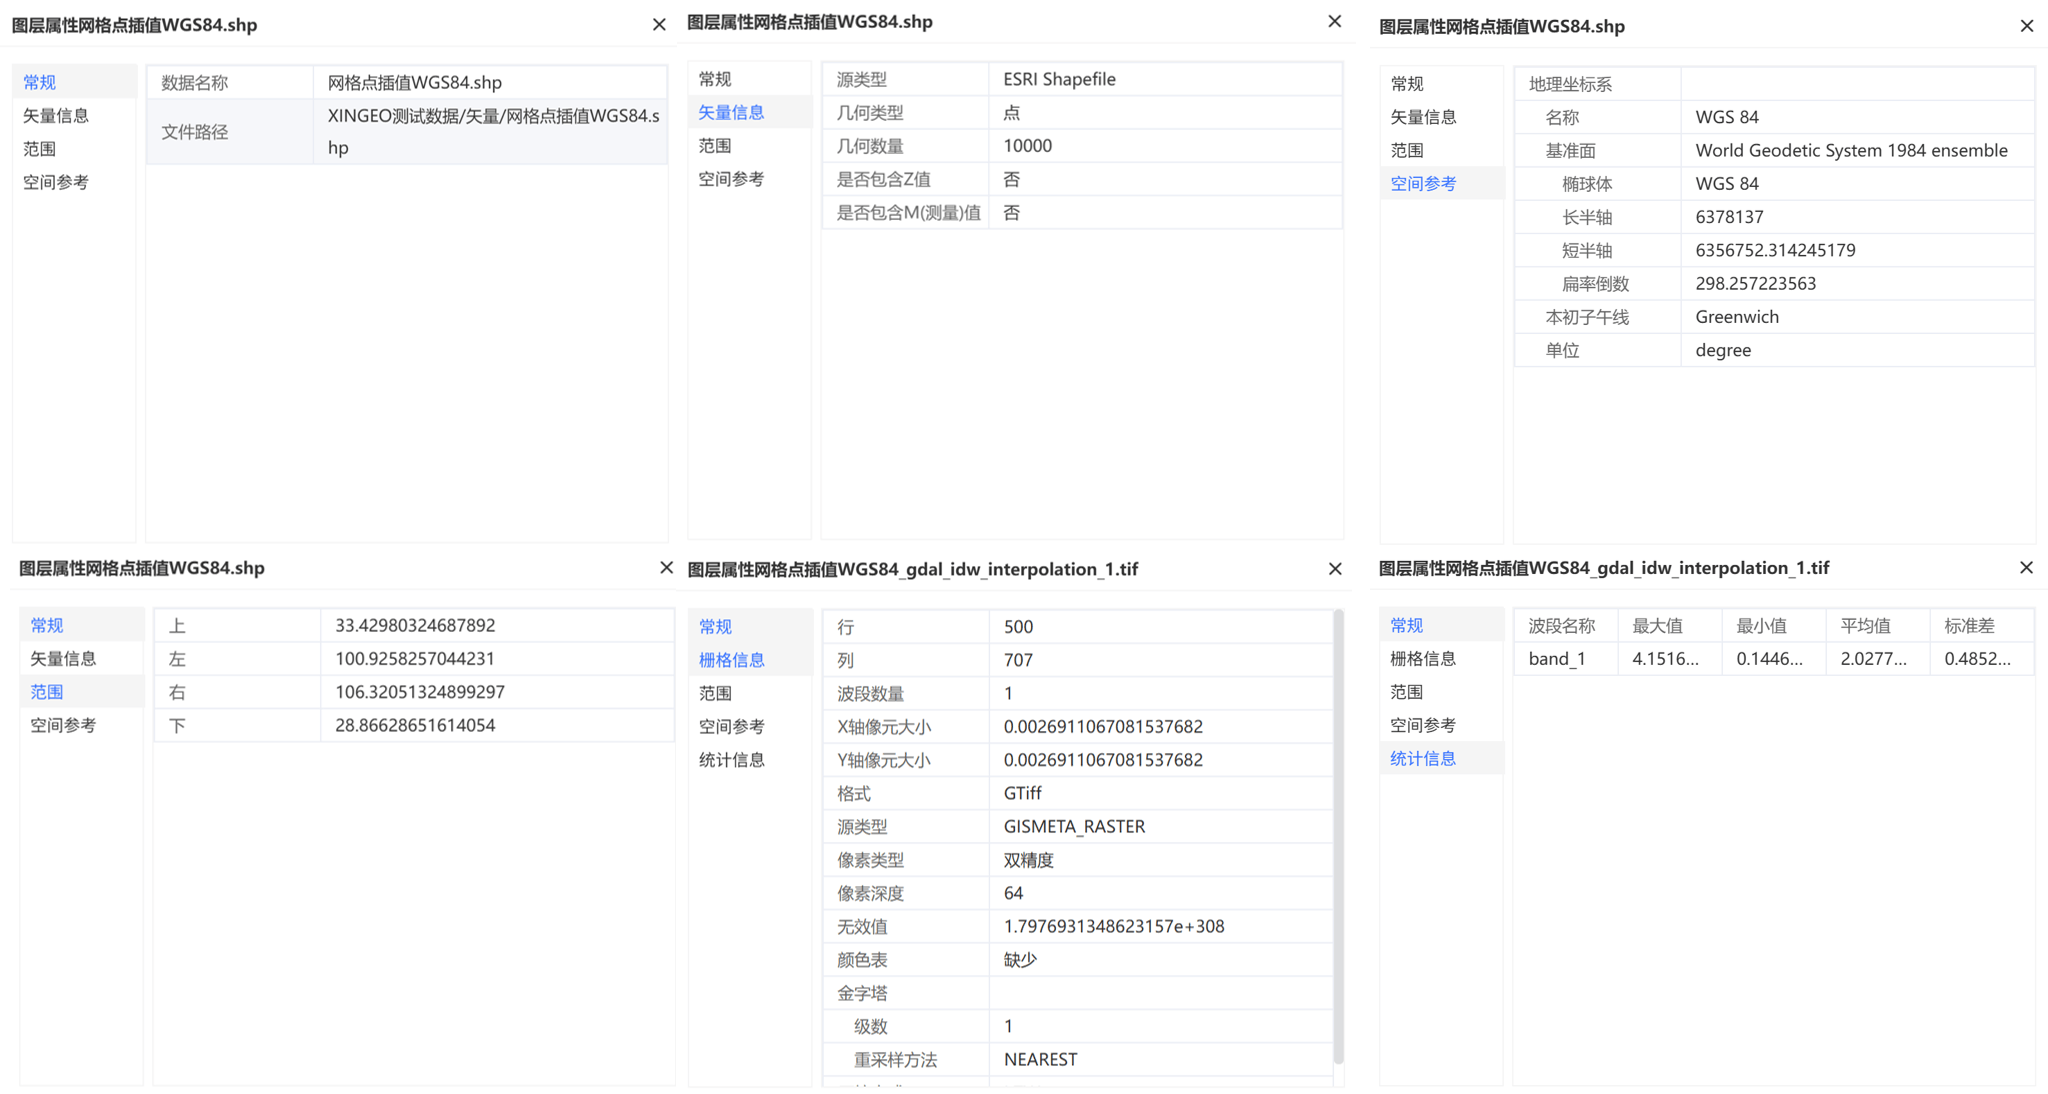Image resolution: width=2048 pixels, height=1094 pixels.
Task: Click the scrollbar in raster info panel
Action: point(1338,838)
